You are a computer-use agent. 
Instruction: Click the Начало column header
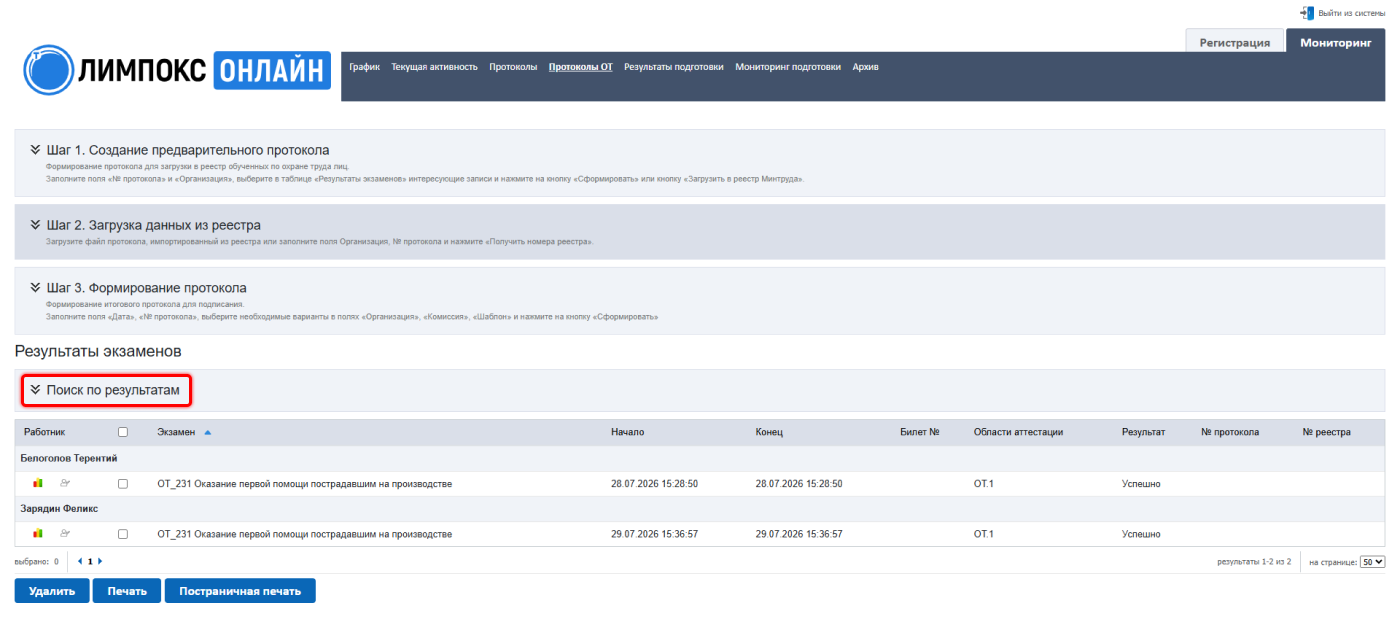(627, 433)
